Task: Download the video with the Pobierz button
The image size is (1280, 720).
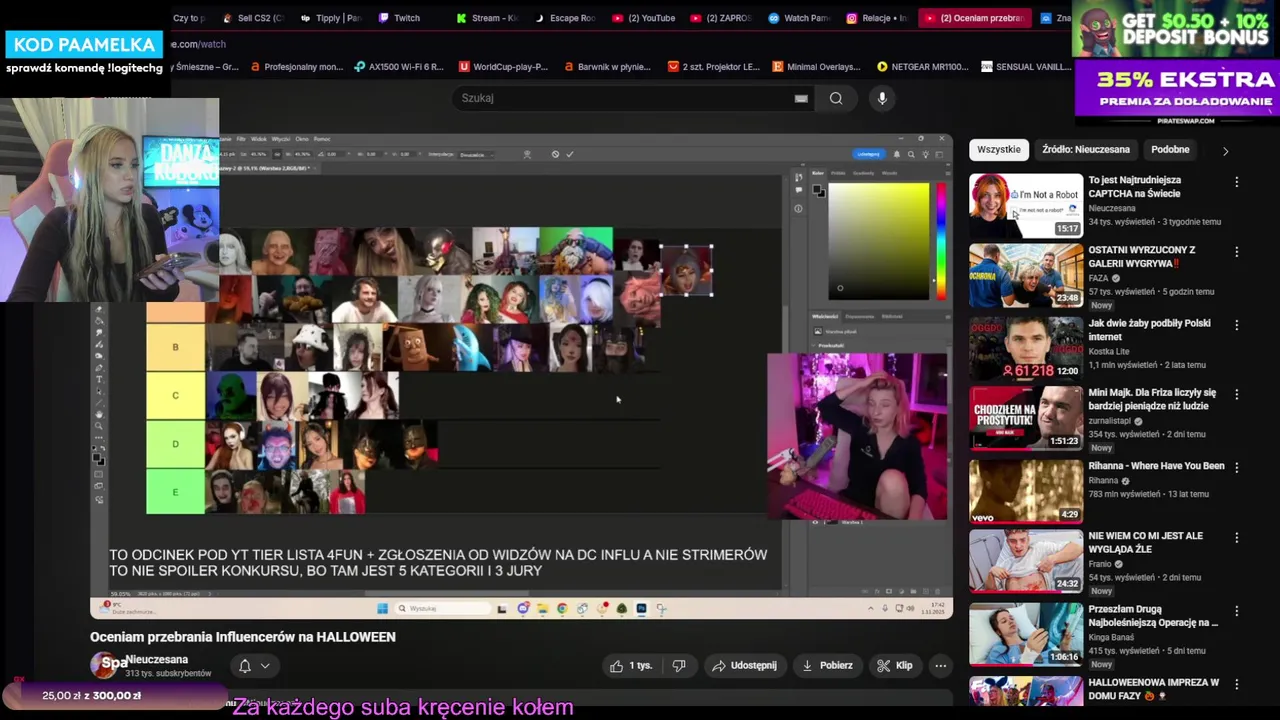Action: (826, 665)
